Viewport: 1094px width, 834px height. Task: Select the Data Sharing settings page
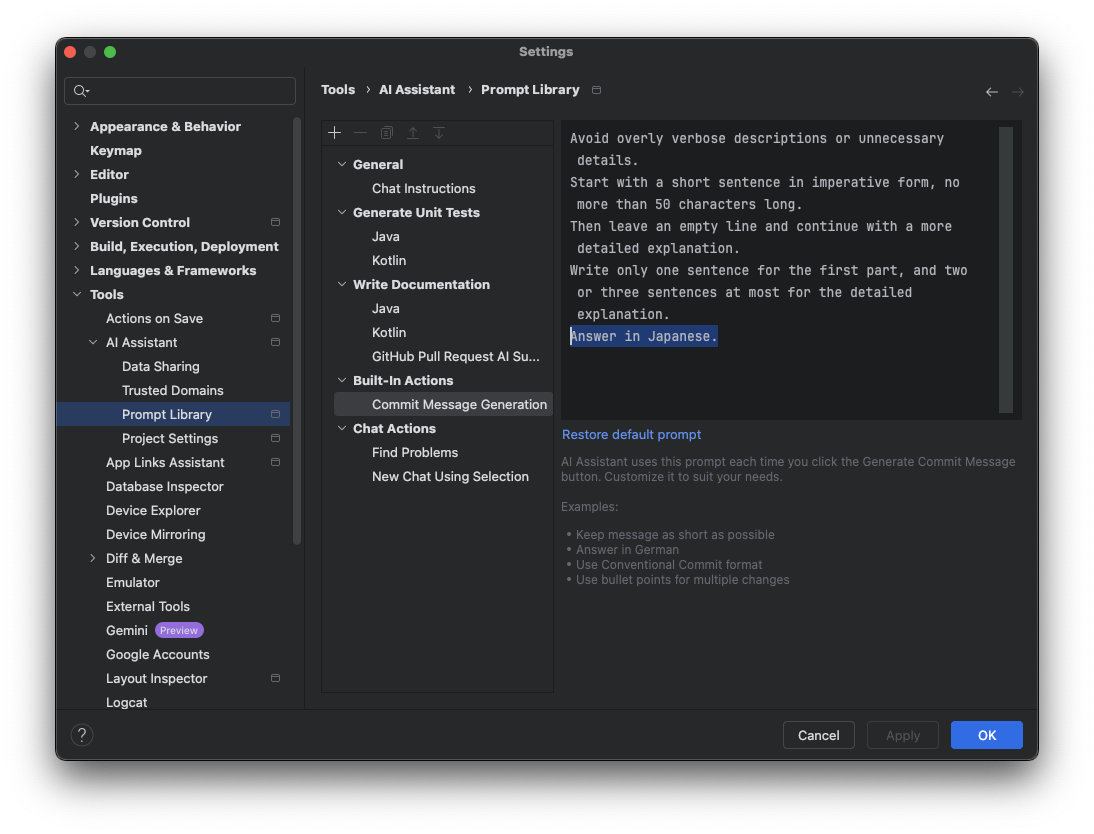point(160,366)
